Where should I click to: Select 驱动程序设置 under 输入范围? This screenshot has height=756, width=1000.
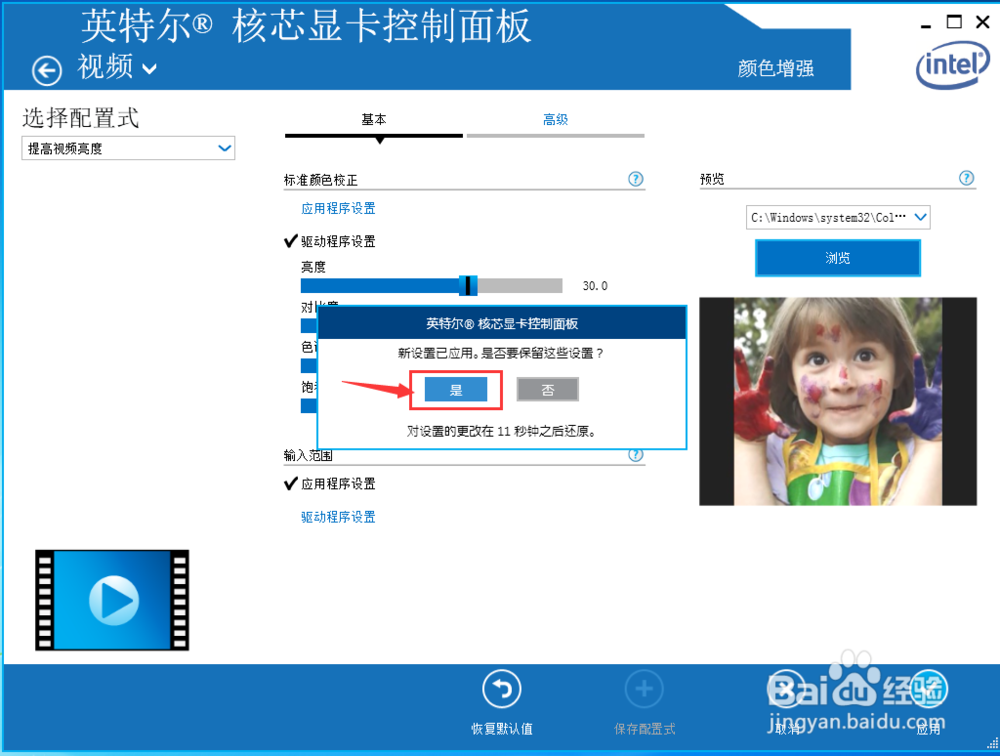(338, 517)
